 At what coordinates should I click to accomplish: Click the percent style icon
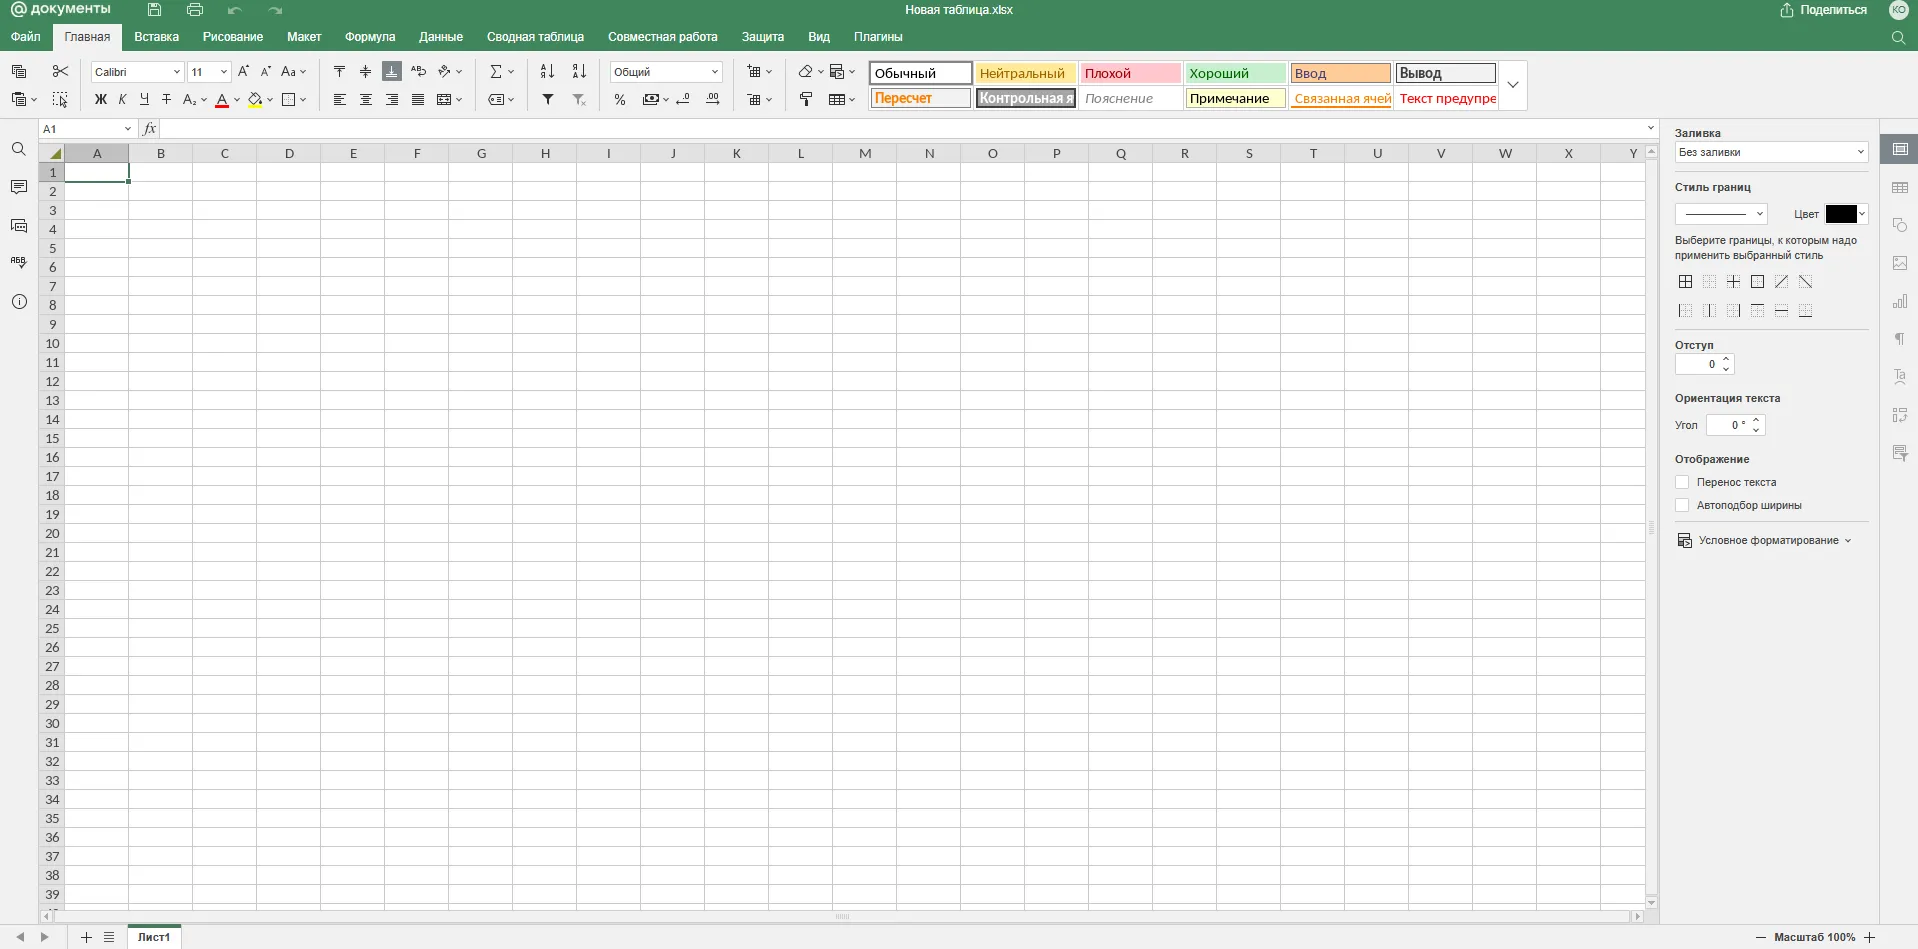(x=620, y=99)
